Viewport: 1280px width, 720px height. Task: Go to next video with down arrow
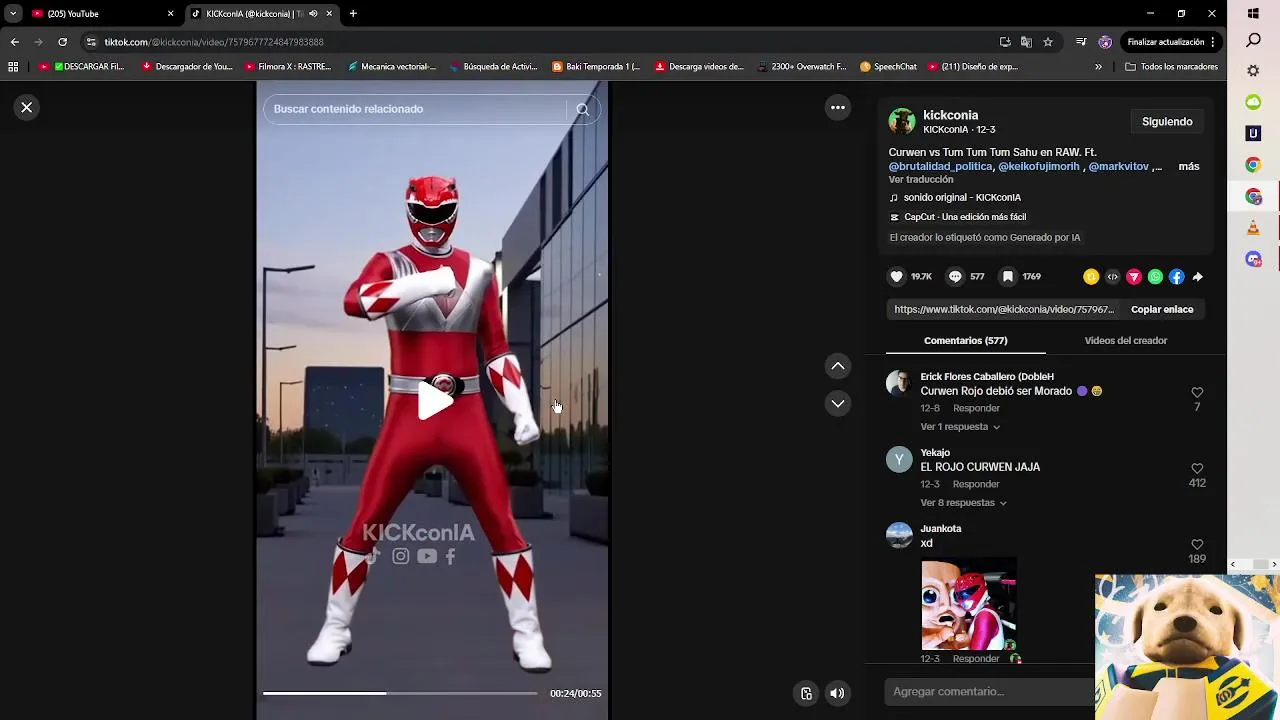[x=838, y=403]
